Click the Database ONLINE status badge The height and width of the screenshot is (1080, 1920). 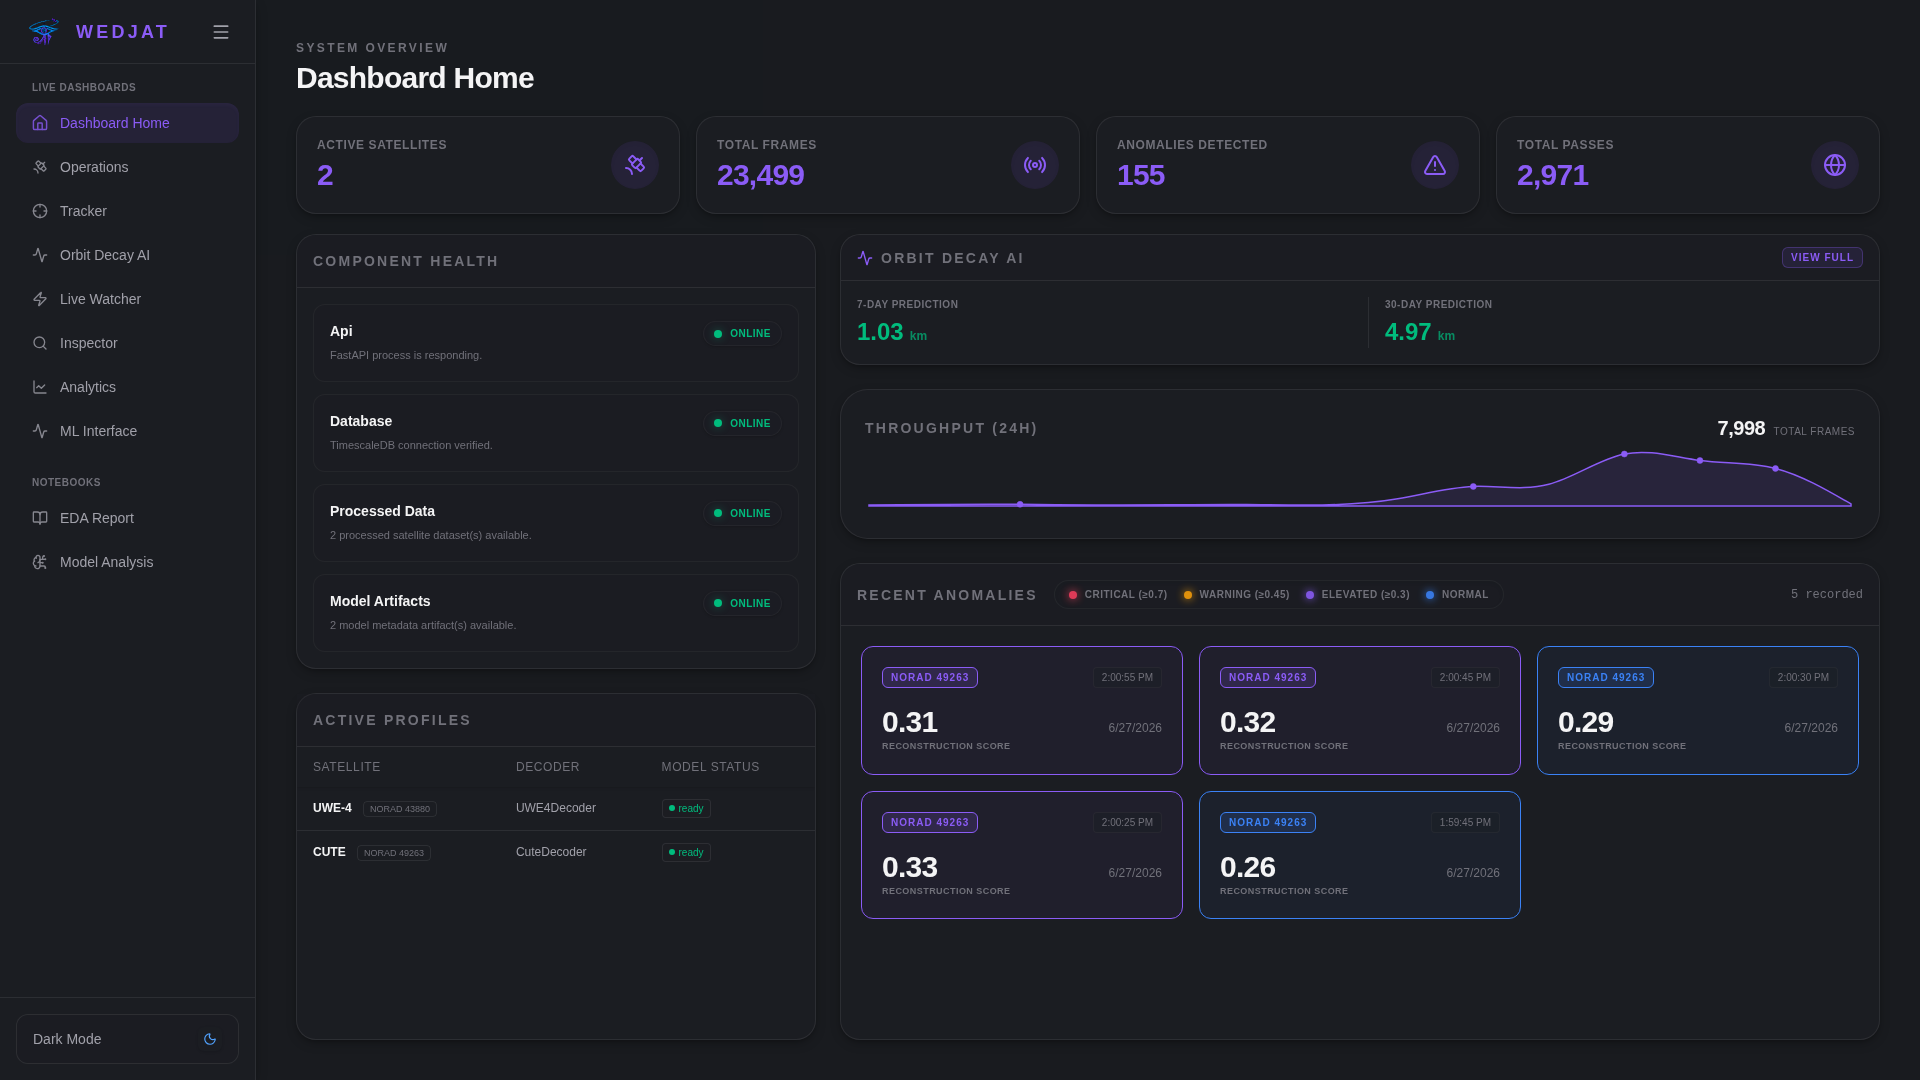tap(742, 424)
